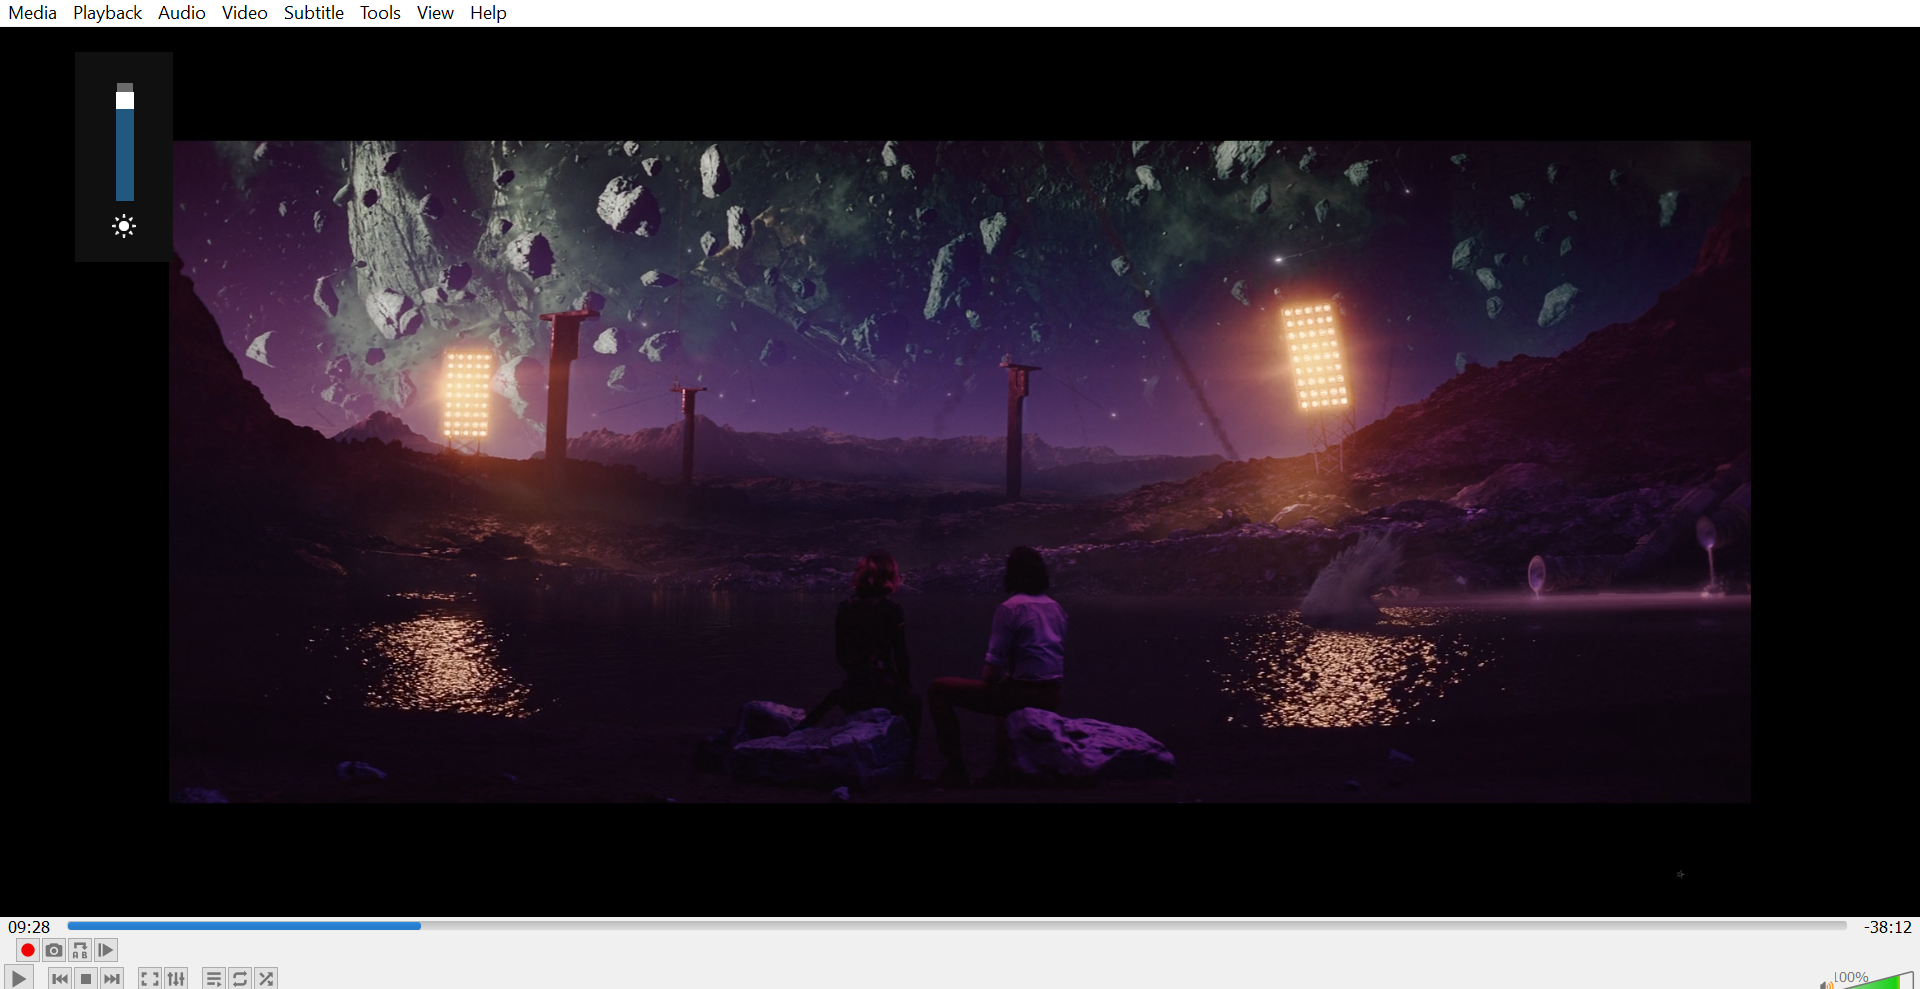The height and width of the screenshot is (989, 1920).
Task: Advance video frame by frame
Action: click(x=106, y=950)
